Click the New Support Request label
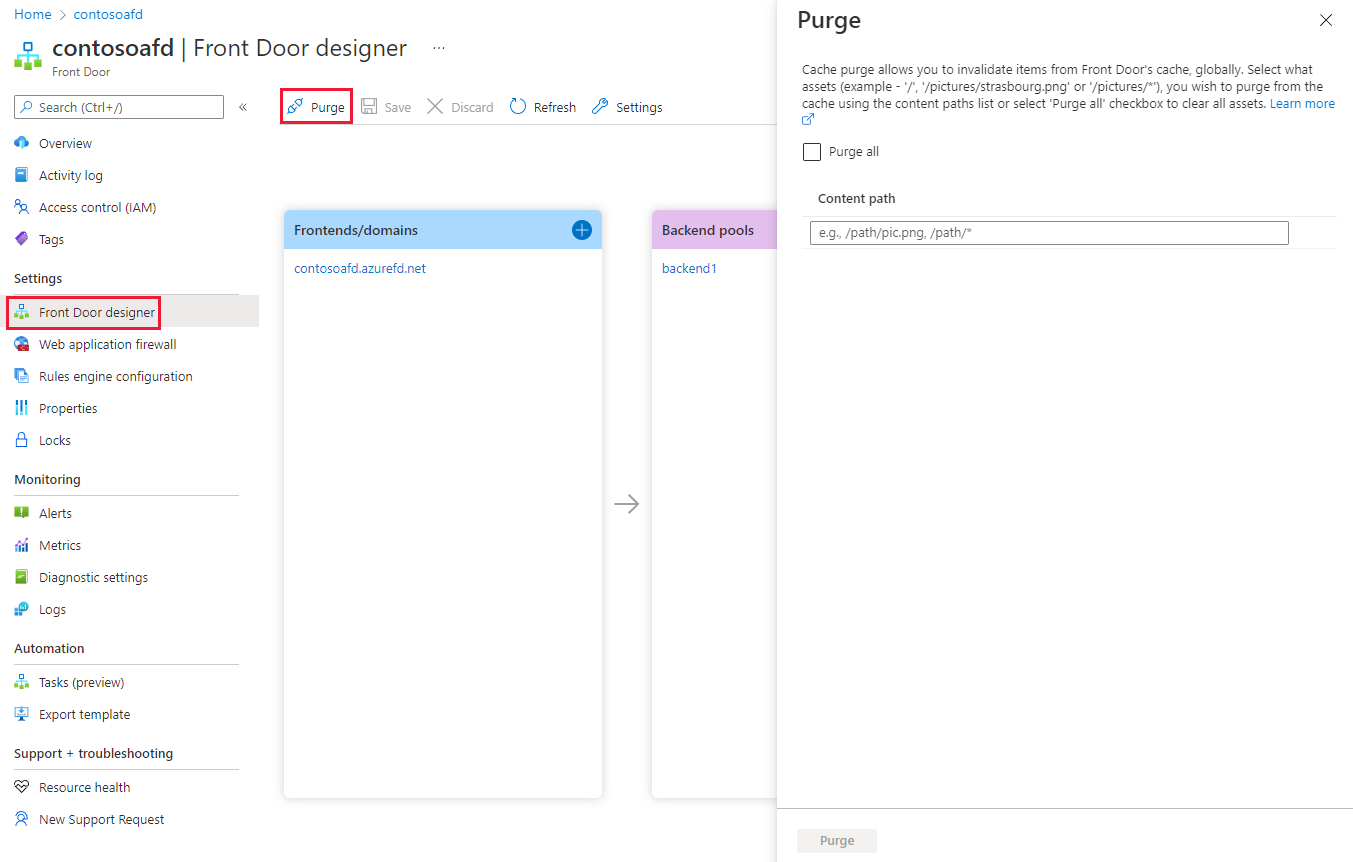The image size is (1353, 862). coord(102,819)
